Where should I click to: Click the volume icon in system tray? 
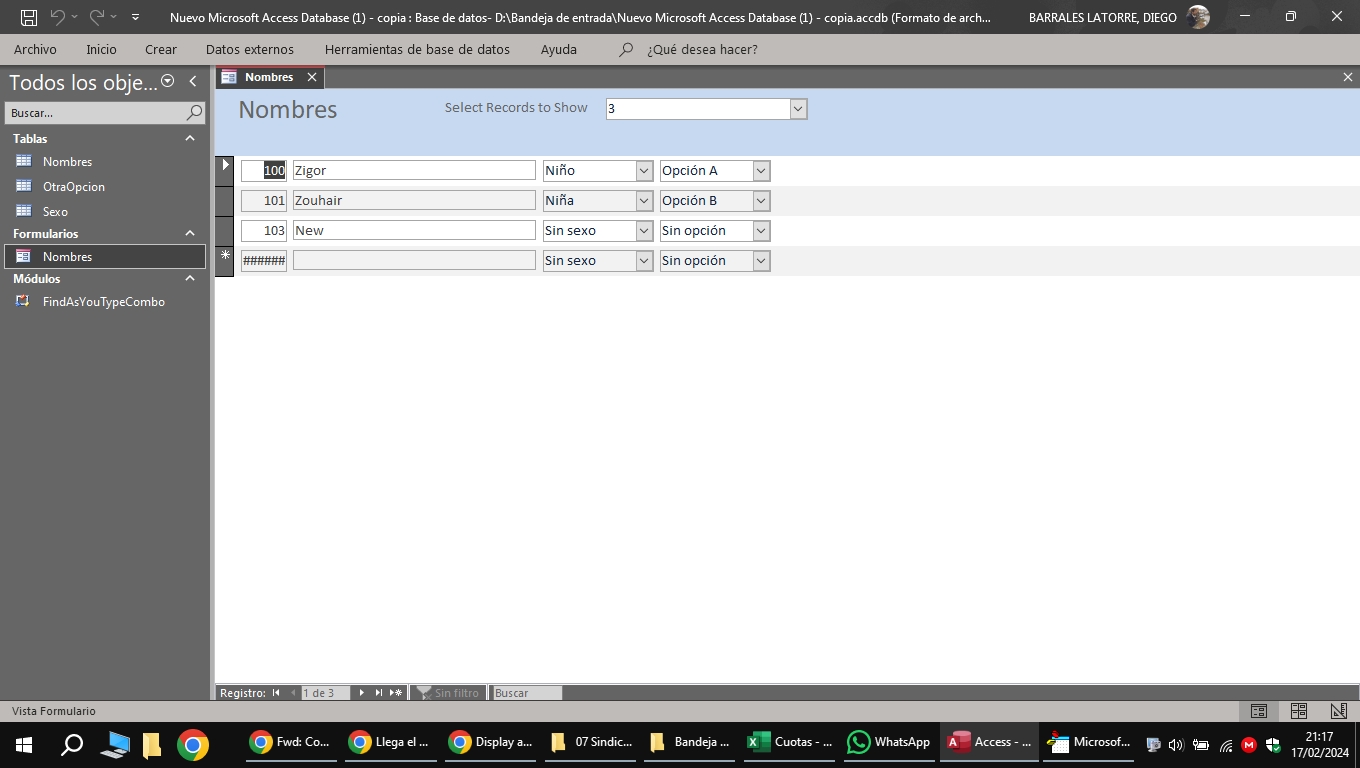[1177, 745]
